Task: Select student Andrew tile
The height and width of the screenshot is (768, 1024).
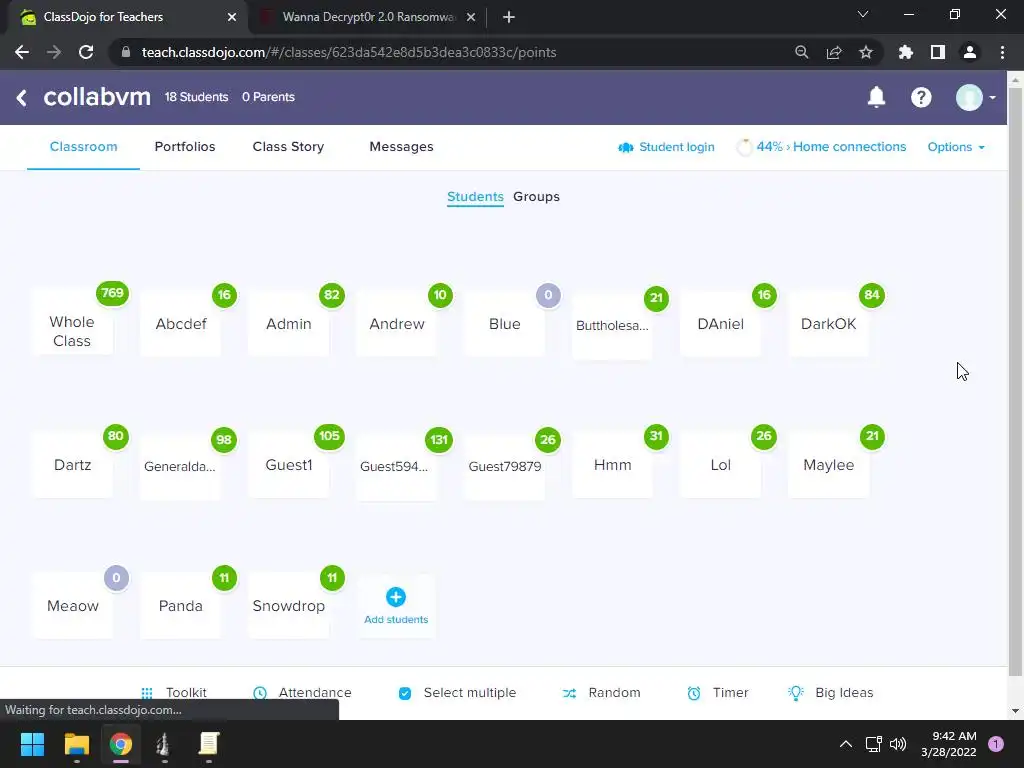Action: [396, 324]
